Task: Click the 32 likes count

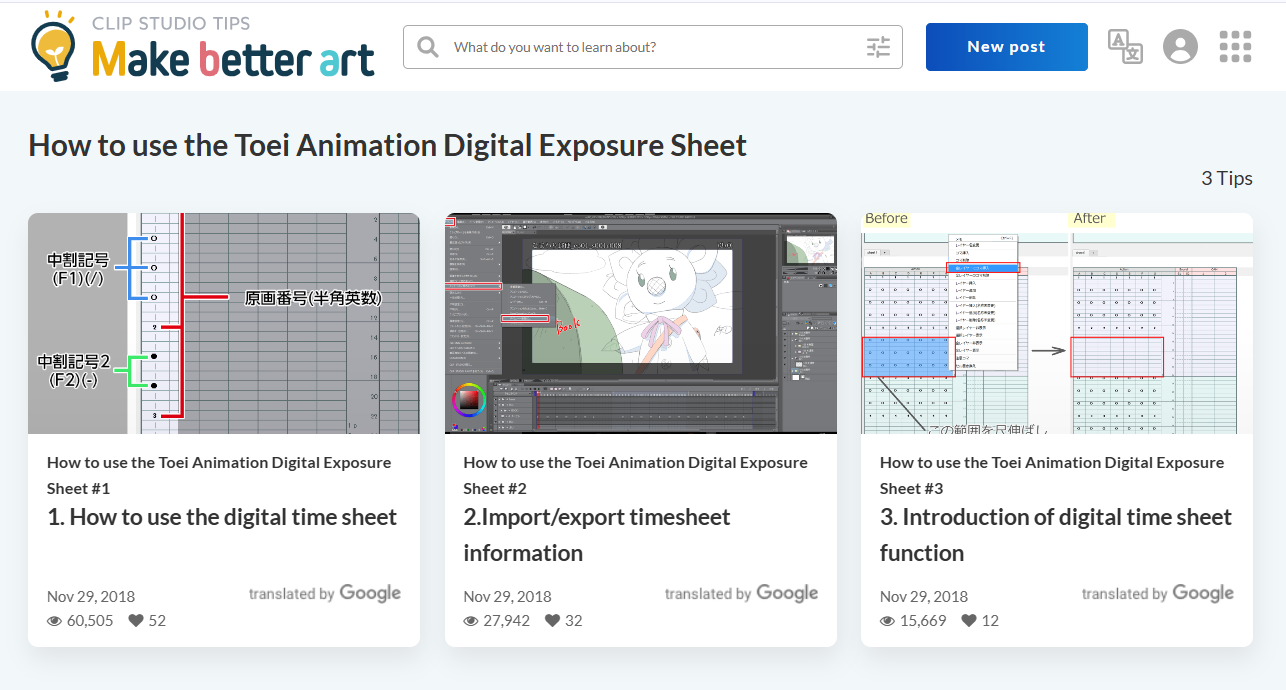Action: (574, 620)
